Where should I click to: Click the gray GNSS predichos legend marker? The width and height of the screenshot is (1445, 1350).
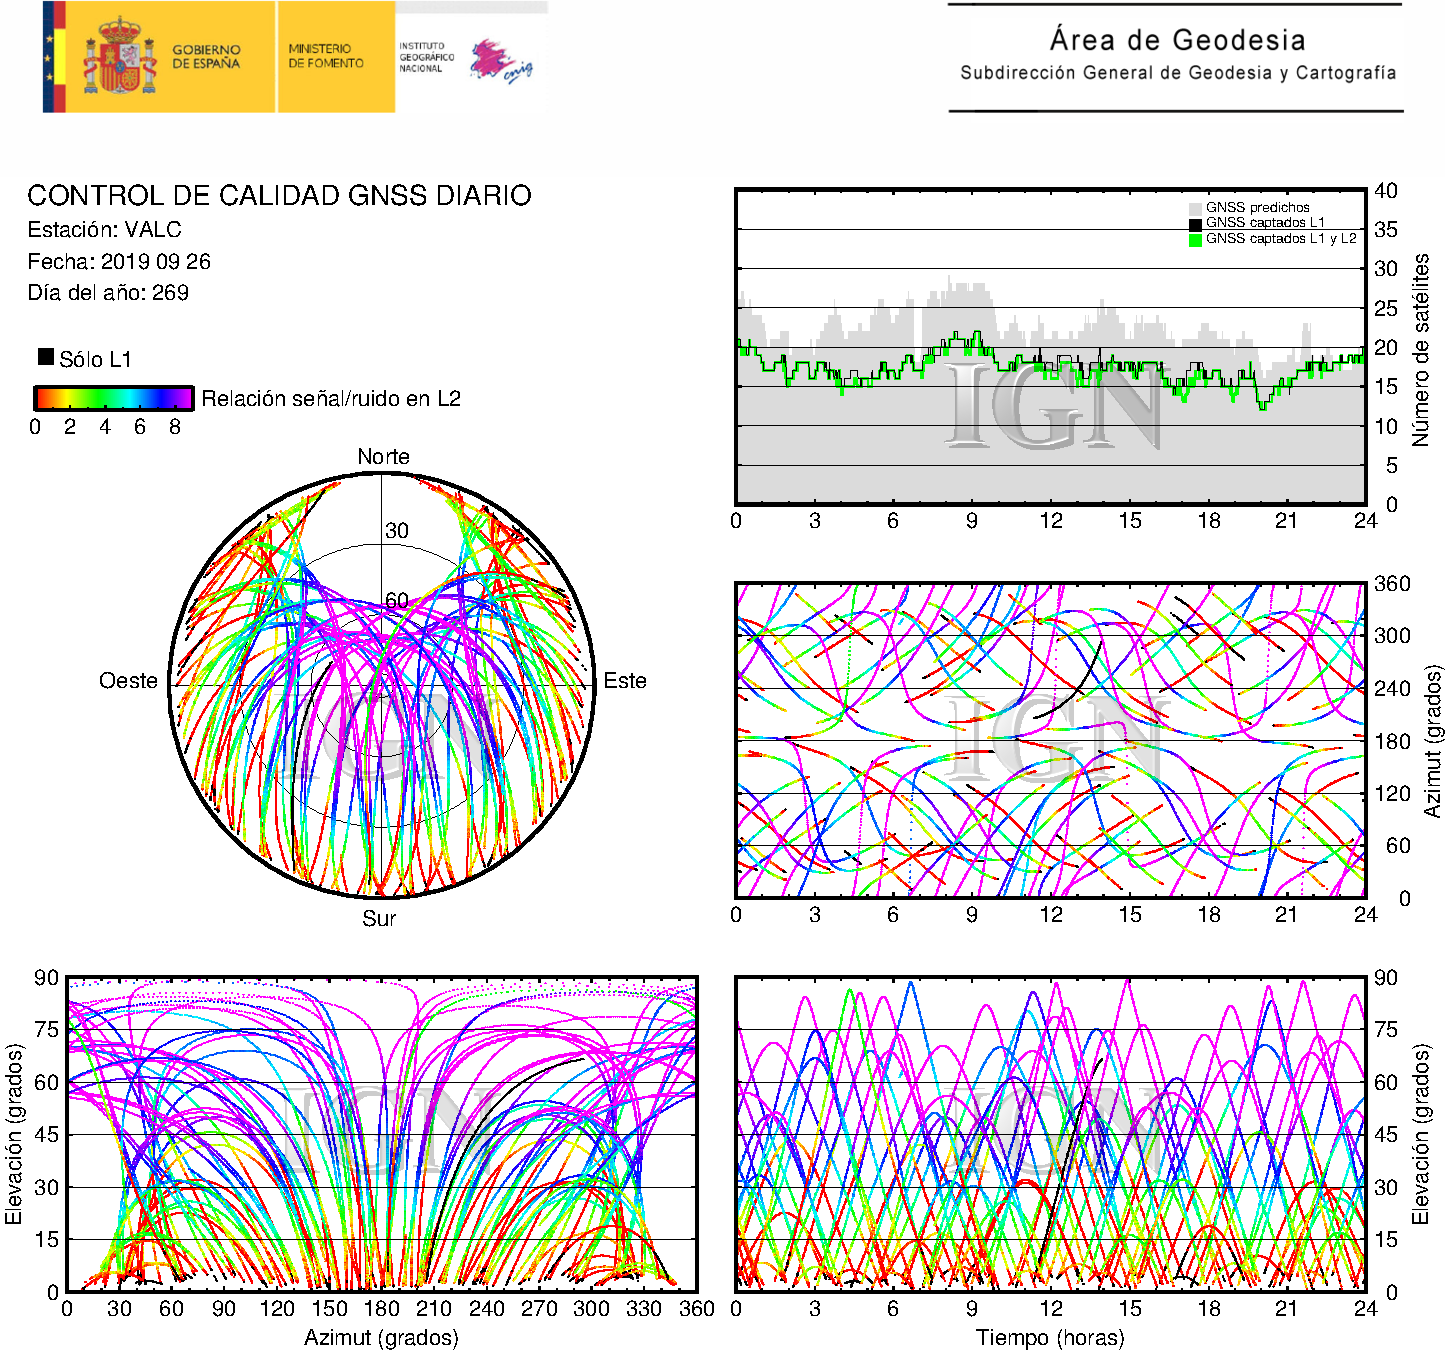(1195, 208)
